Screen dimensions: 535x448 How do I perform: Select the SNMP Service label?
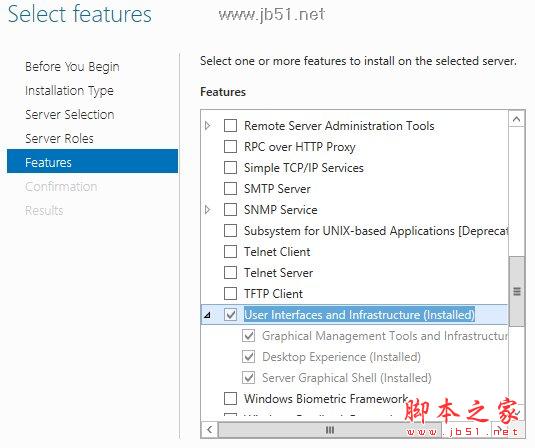(280, 209)
